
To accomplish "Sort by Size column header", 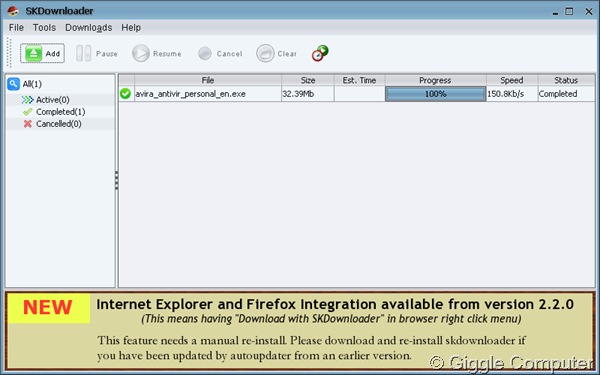I will 308,80.
